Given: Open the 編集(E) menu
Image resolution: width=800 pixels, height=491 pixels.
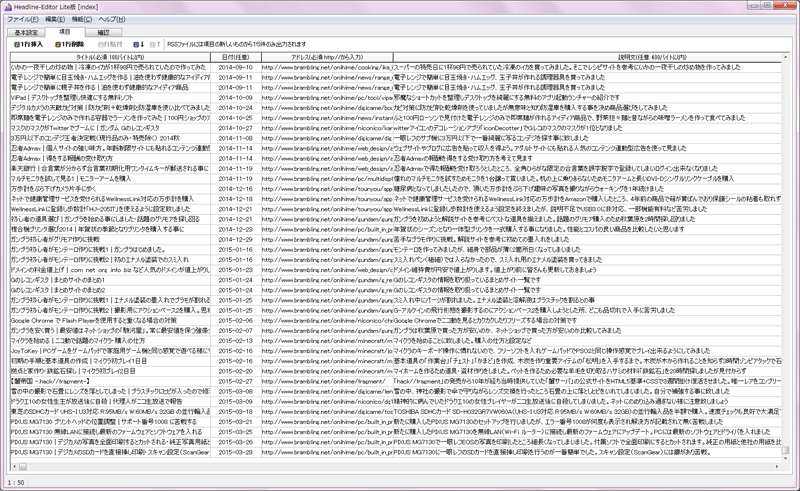Looking at the screenshot, I should coord(61,19).
